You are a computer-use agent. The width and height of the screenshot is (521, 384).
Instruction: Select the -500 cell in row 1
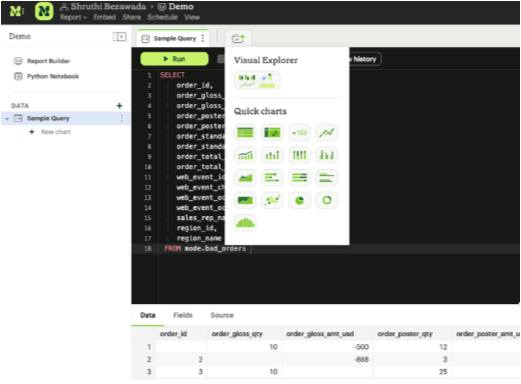(x=327, y=347)
